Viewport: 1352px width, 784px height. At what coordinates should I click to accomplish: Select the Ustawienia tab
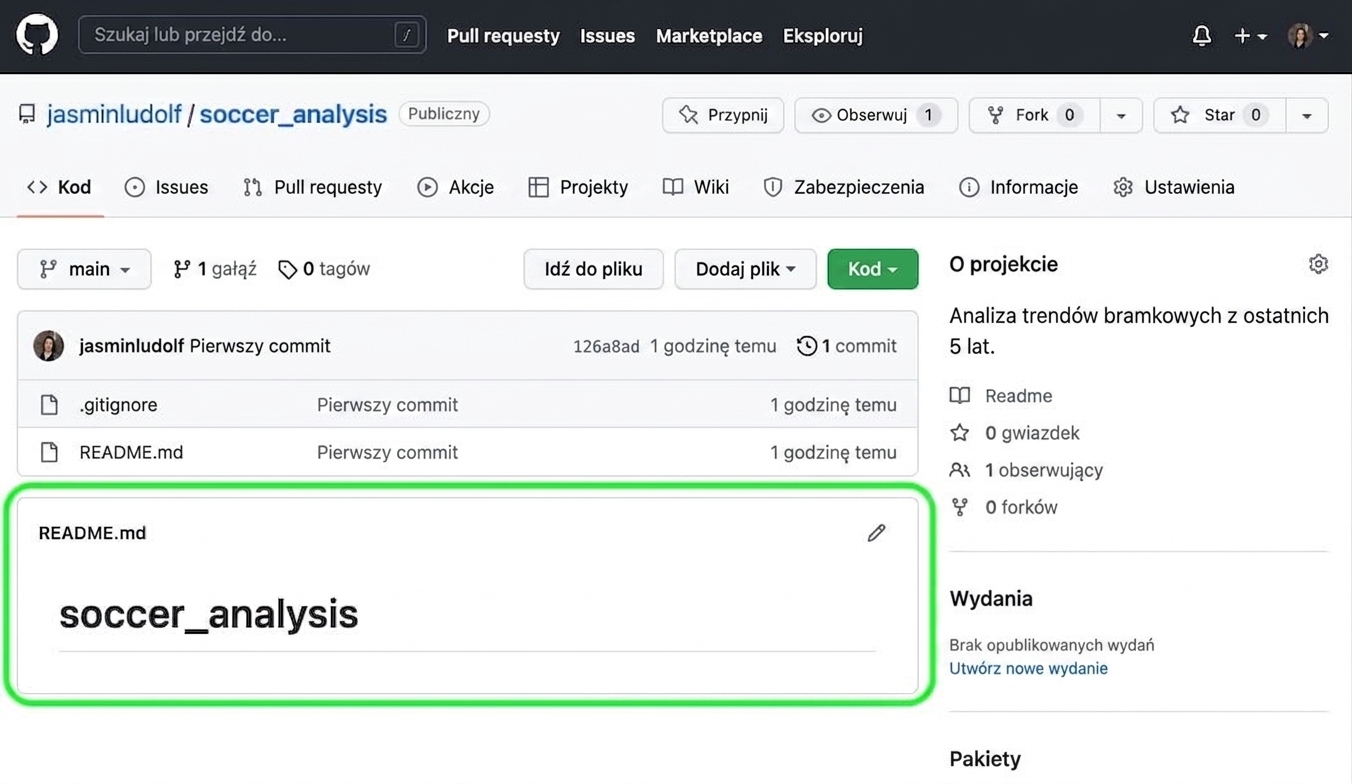pos(1174,187)
